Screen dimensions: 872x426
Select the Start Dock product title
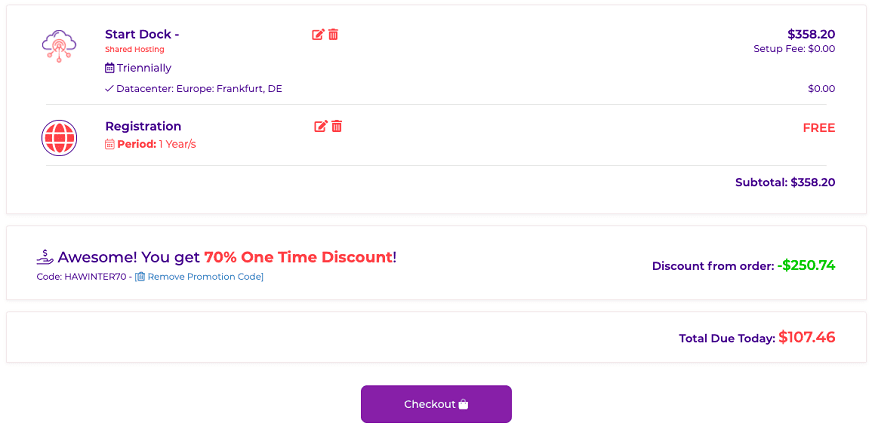pyautogui.click(x=142, y=34)
